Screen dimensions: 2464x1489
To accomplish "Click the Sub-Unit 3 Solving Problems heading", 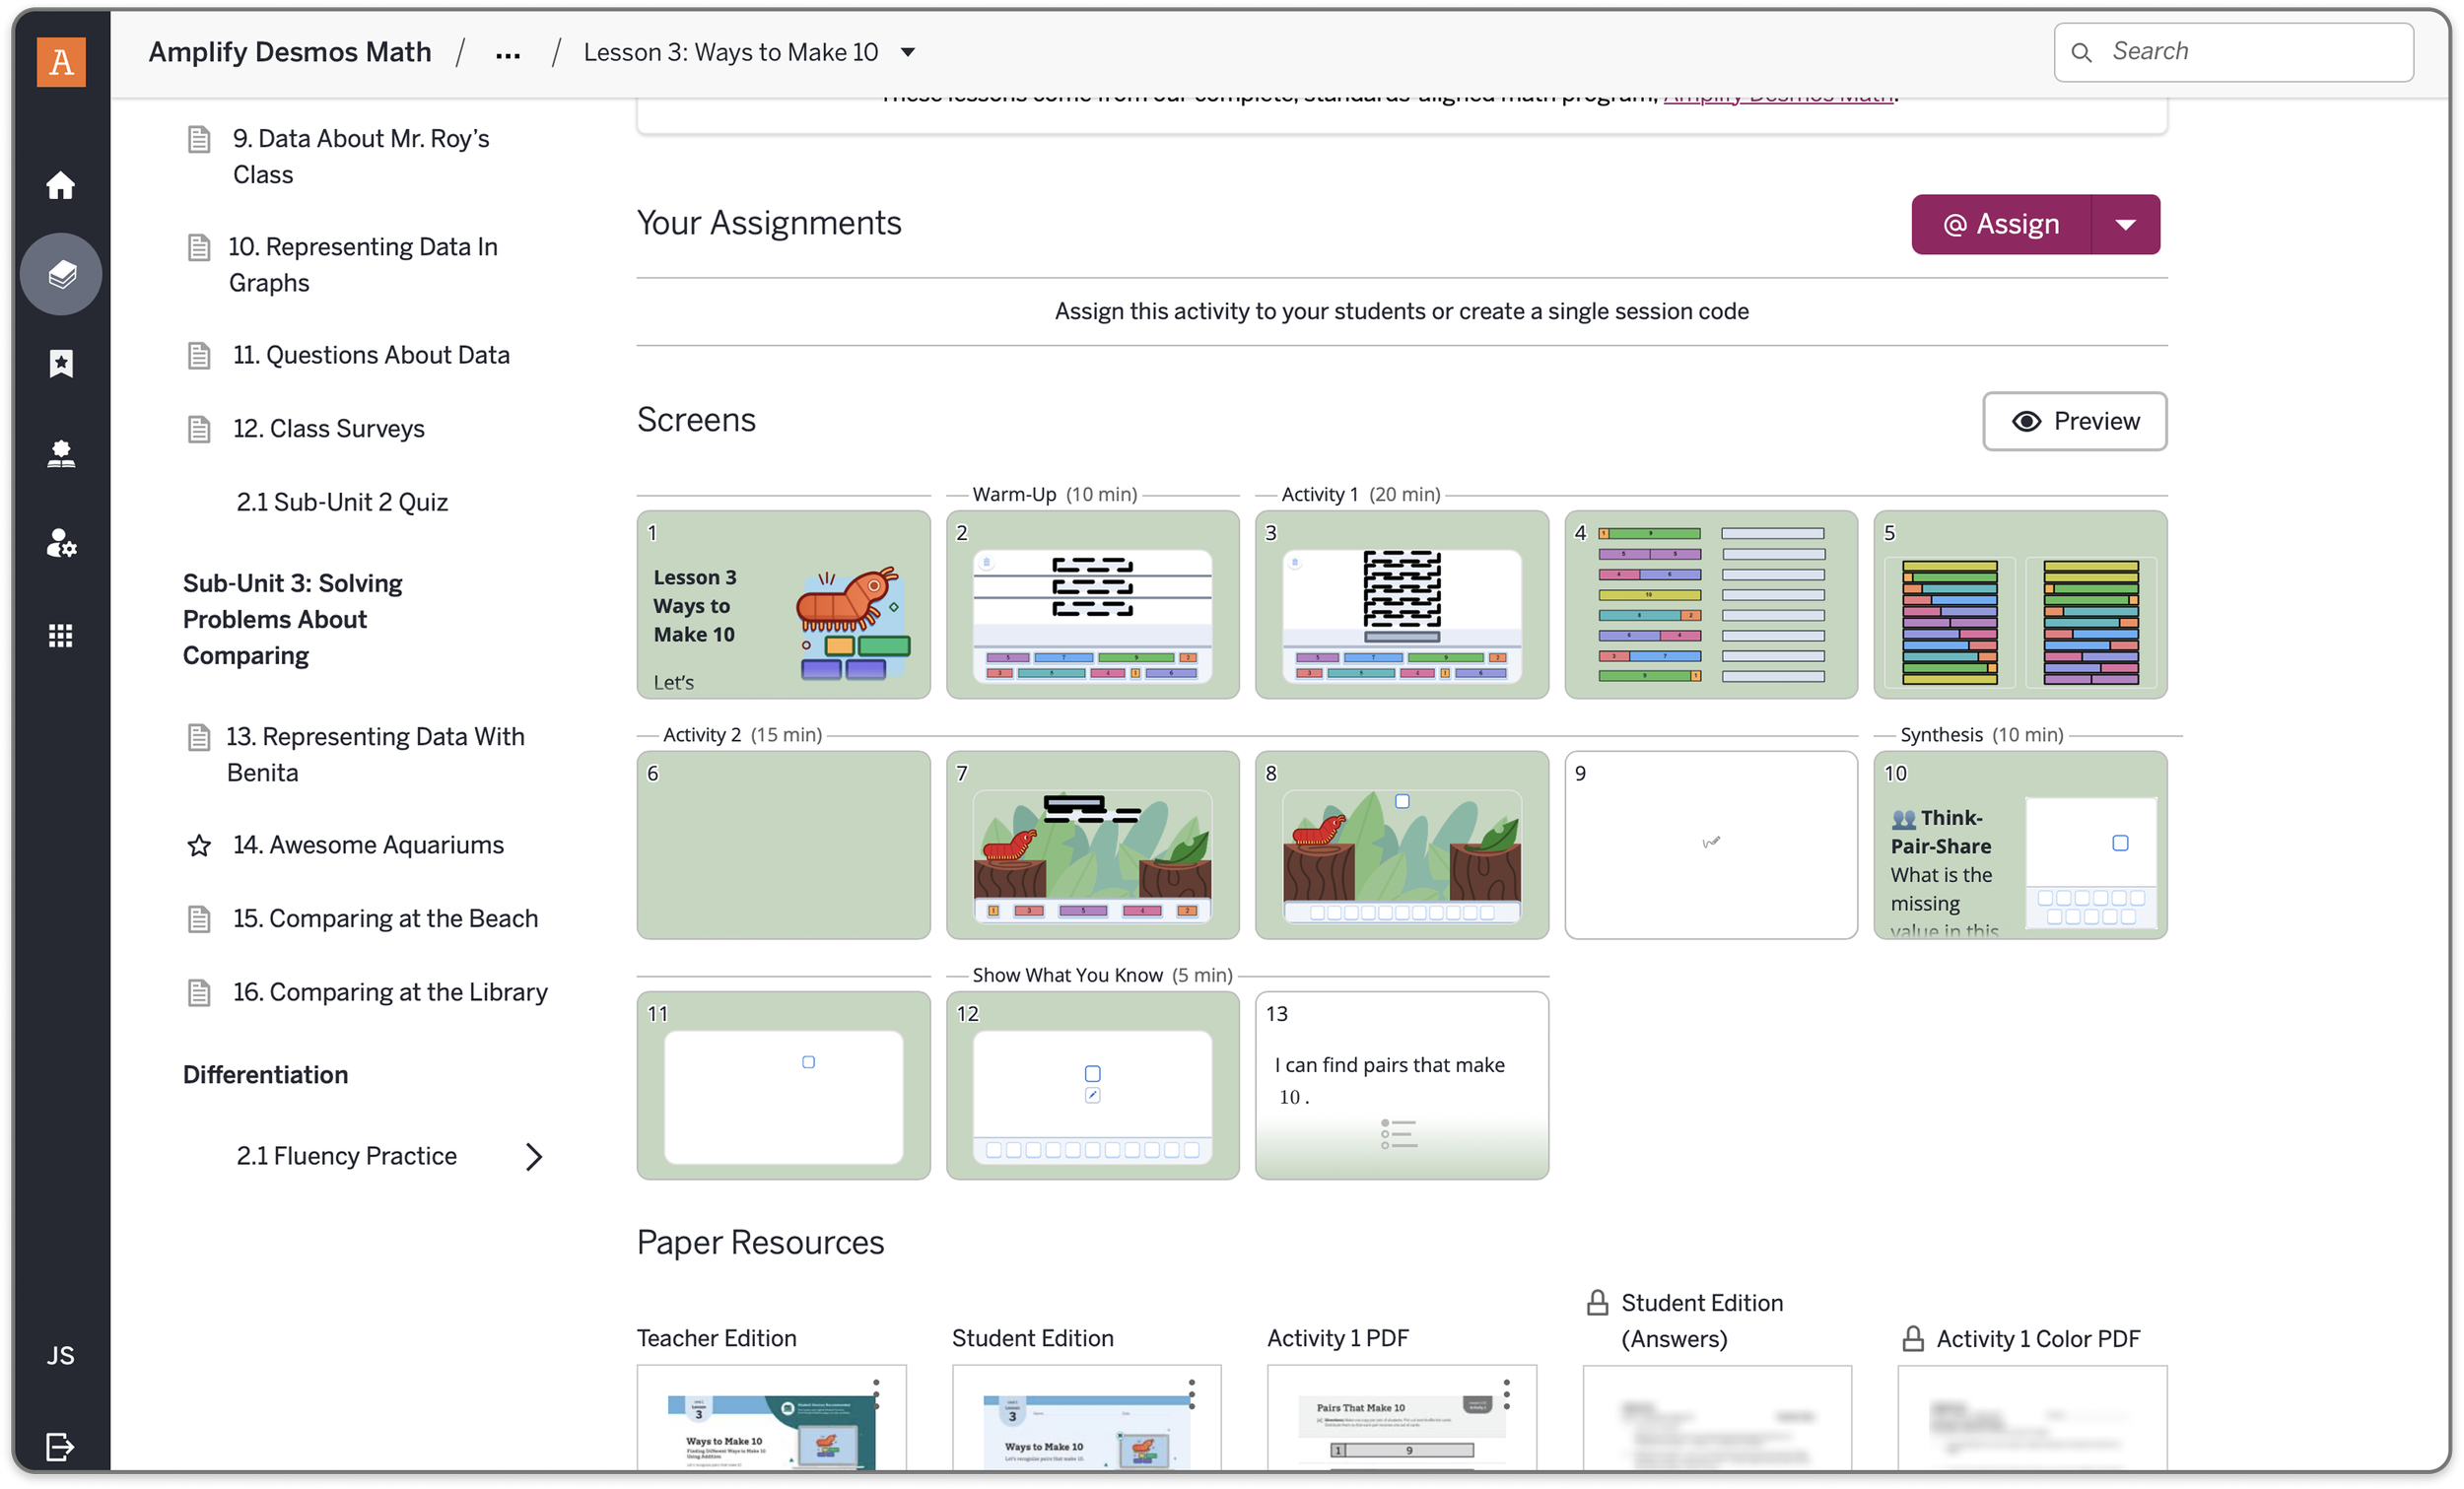I will point(292,620).
